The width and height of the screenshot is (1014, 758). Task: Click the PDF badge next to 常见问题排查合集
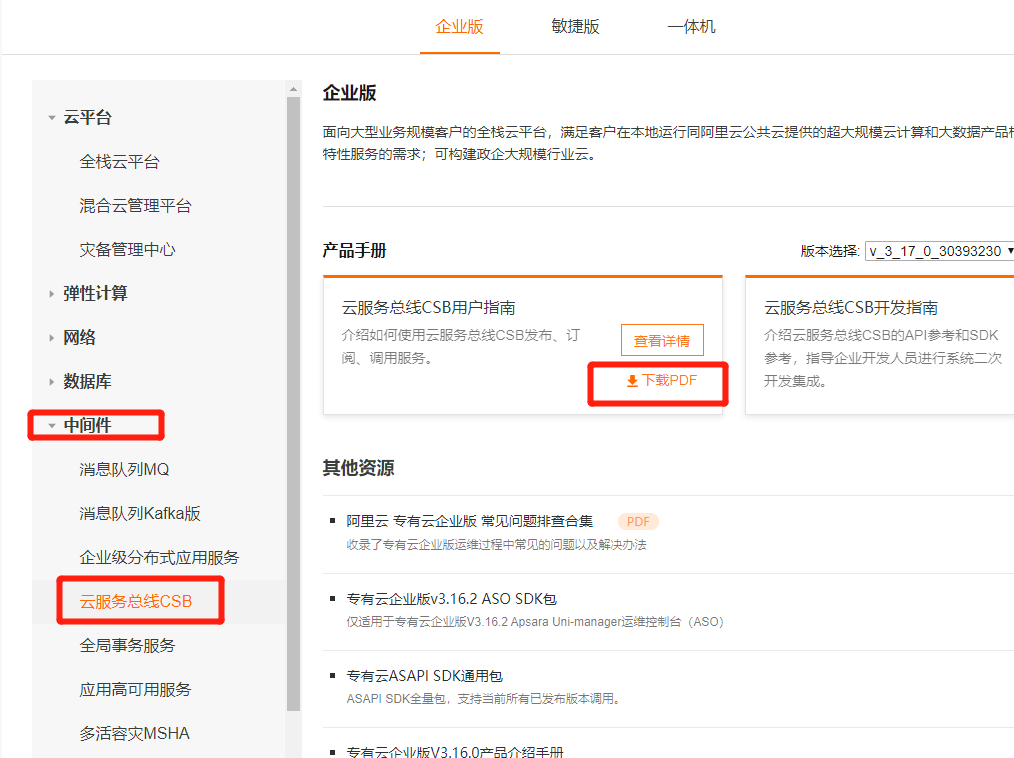coord(638,521)
